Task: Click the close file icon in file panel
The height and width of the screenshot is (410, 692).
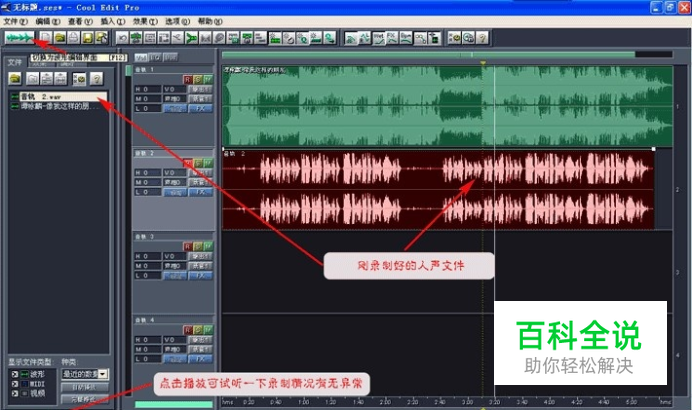Action: [x=32, y=79]
